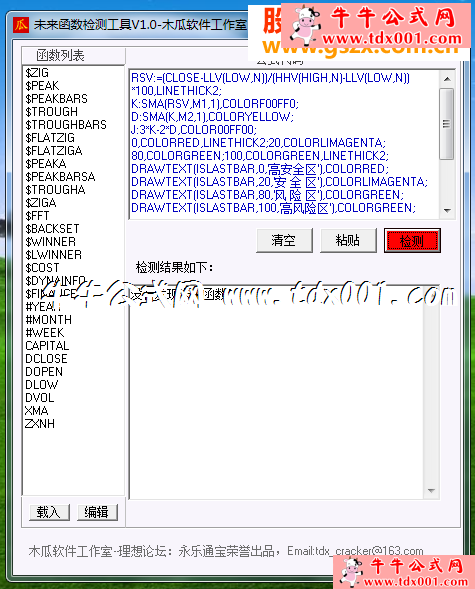Click the 粘贴 paste button

348,240
